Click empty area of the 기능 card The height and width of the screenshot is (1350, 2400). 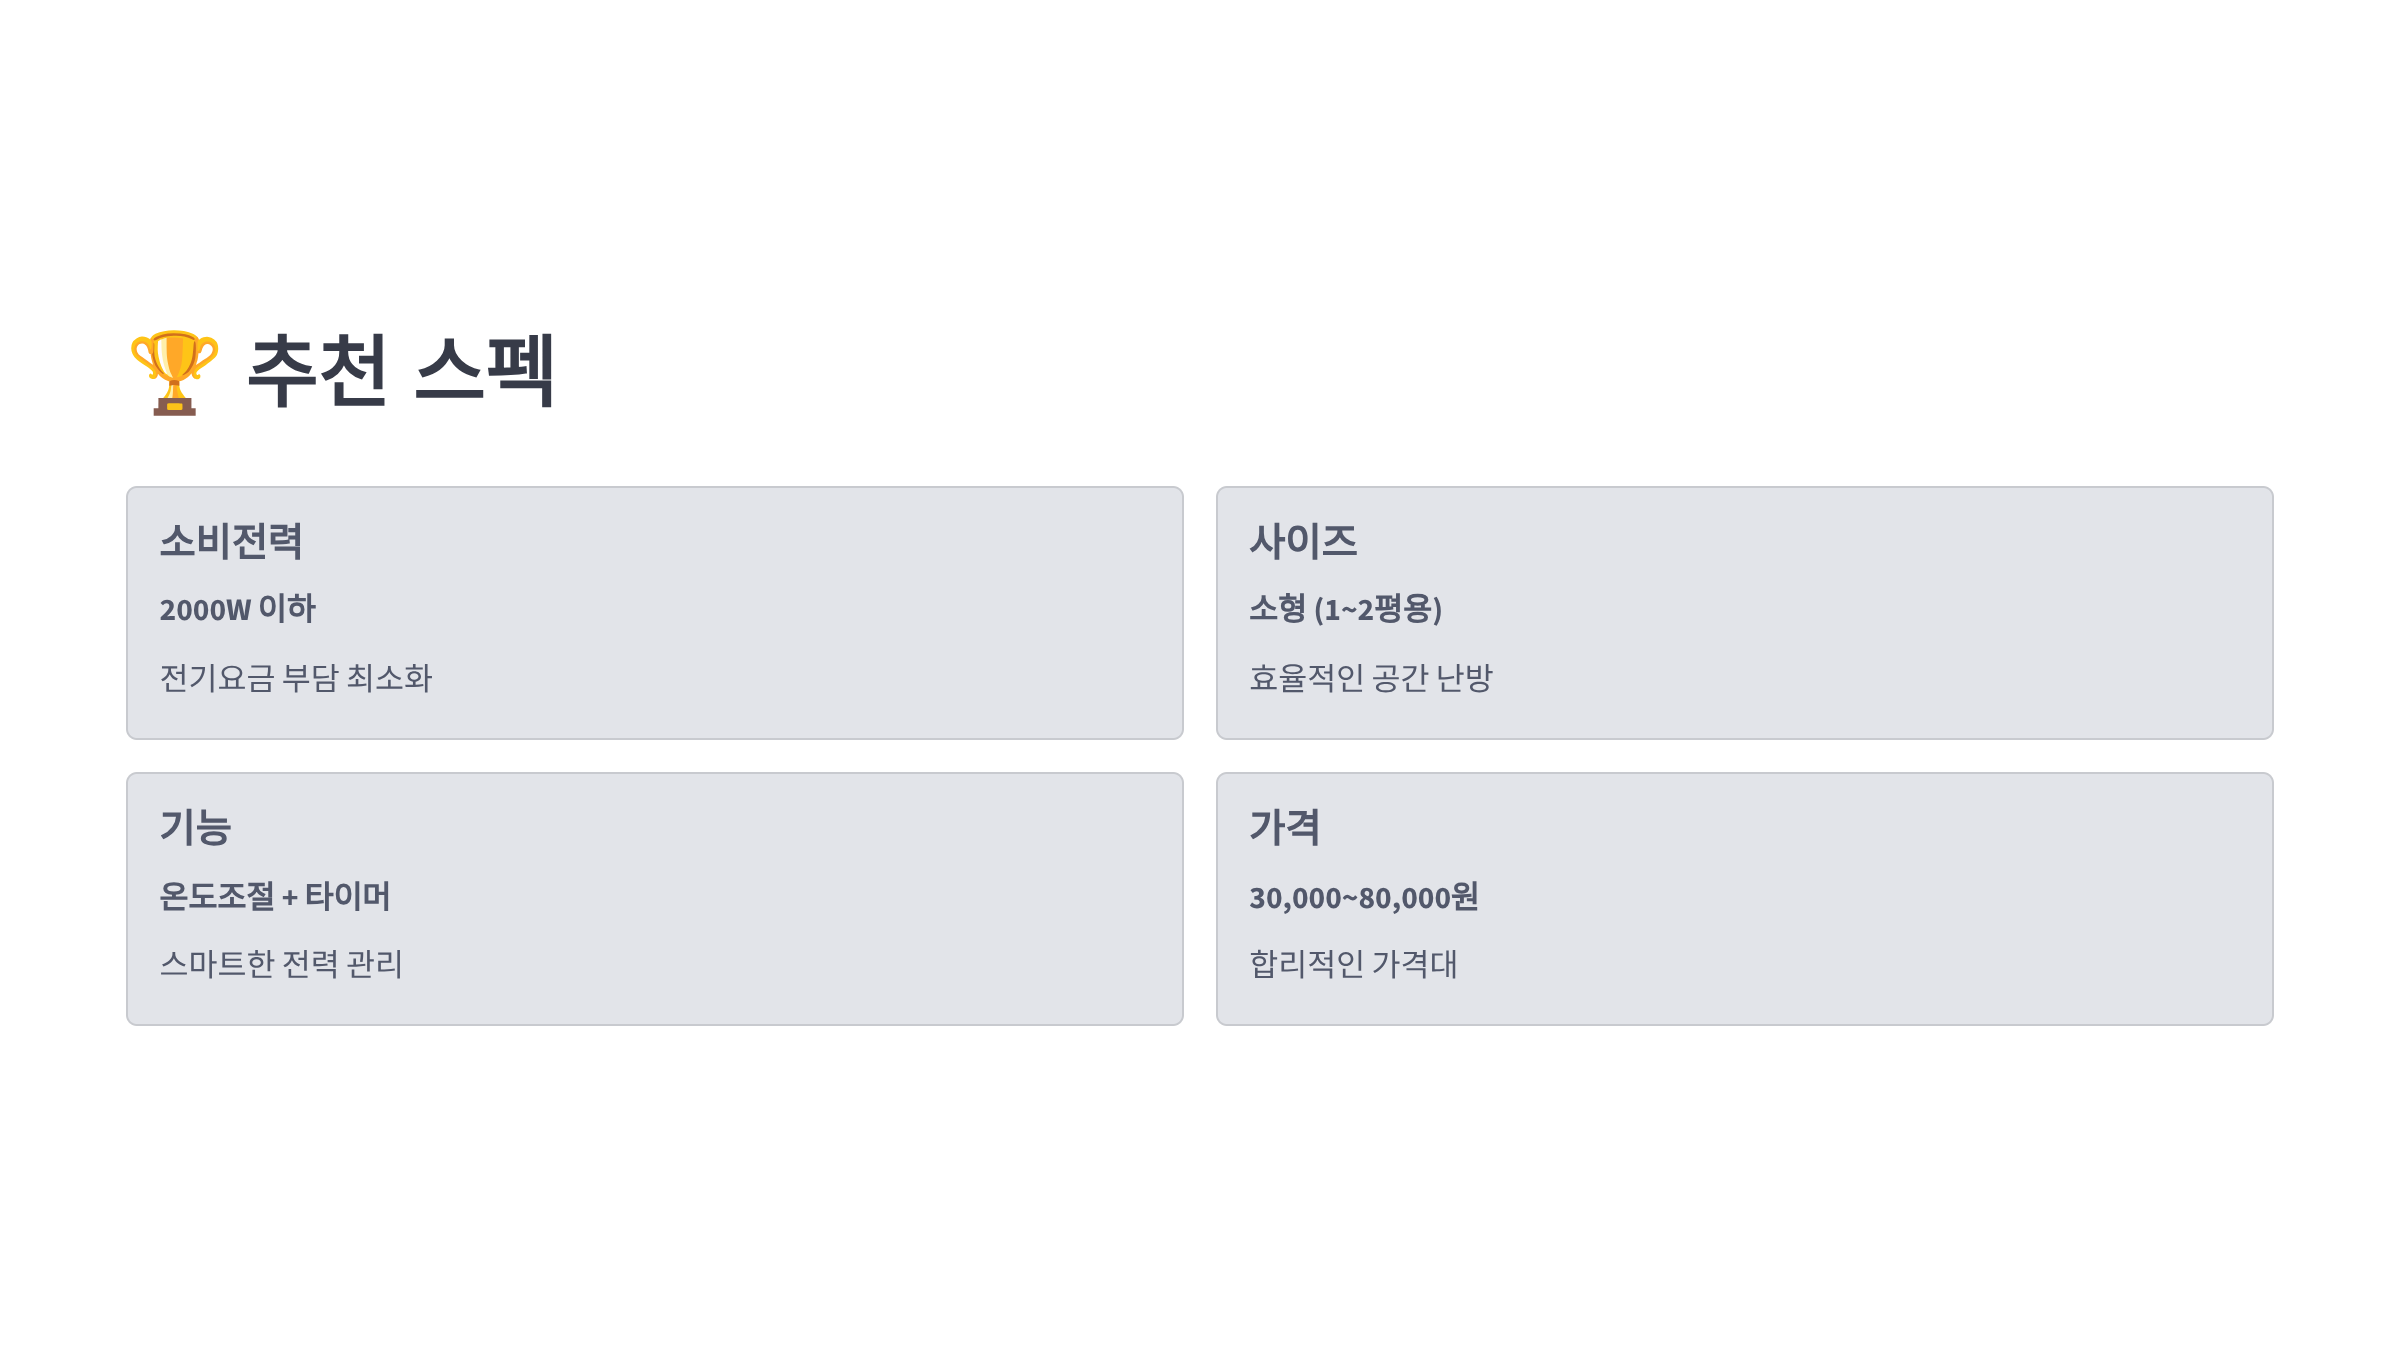point(800,899)
